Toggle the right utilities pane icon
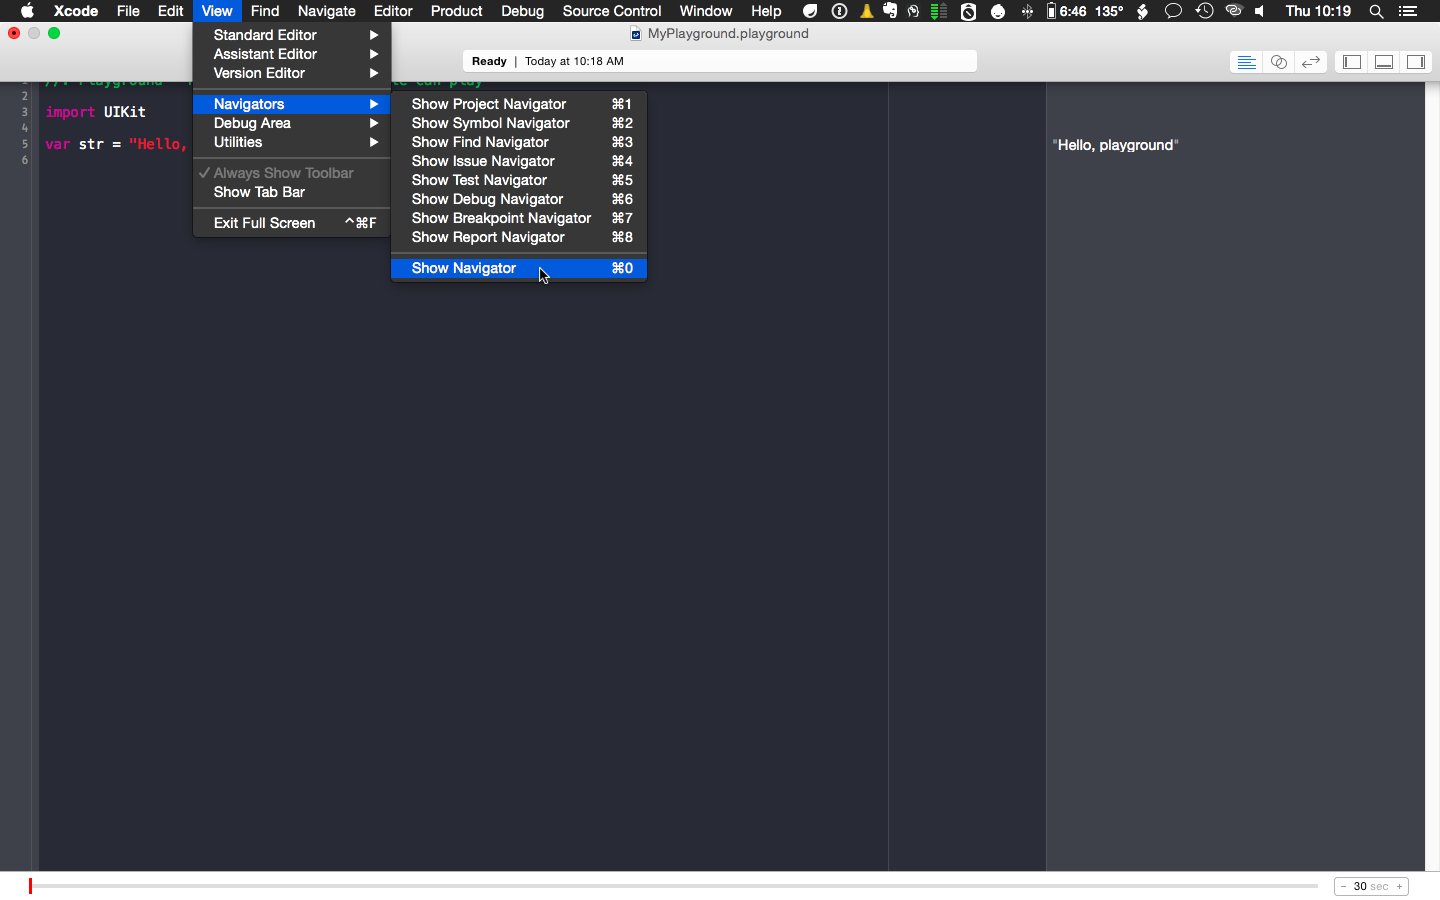This screenshot has height=900, width=1440. [1416, 62]
